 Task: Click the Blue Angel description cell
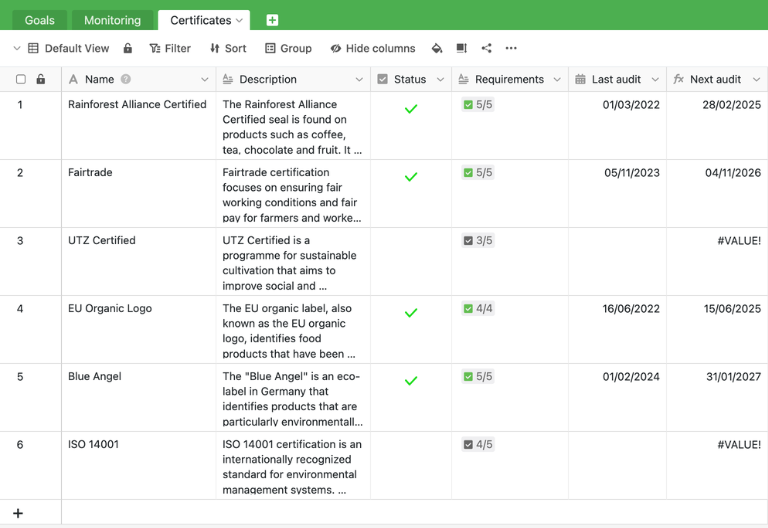click(x=293, y=398)
